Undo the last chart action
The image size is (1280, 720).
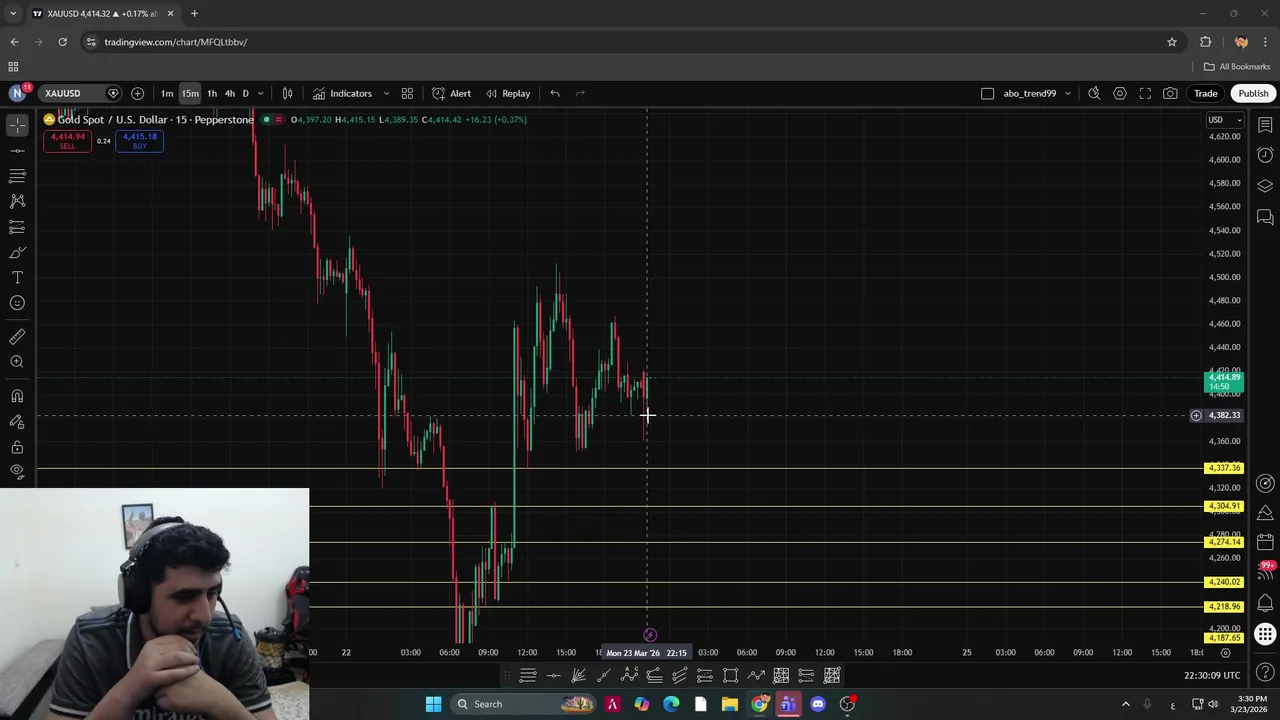click(555, 93)
